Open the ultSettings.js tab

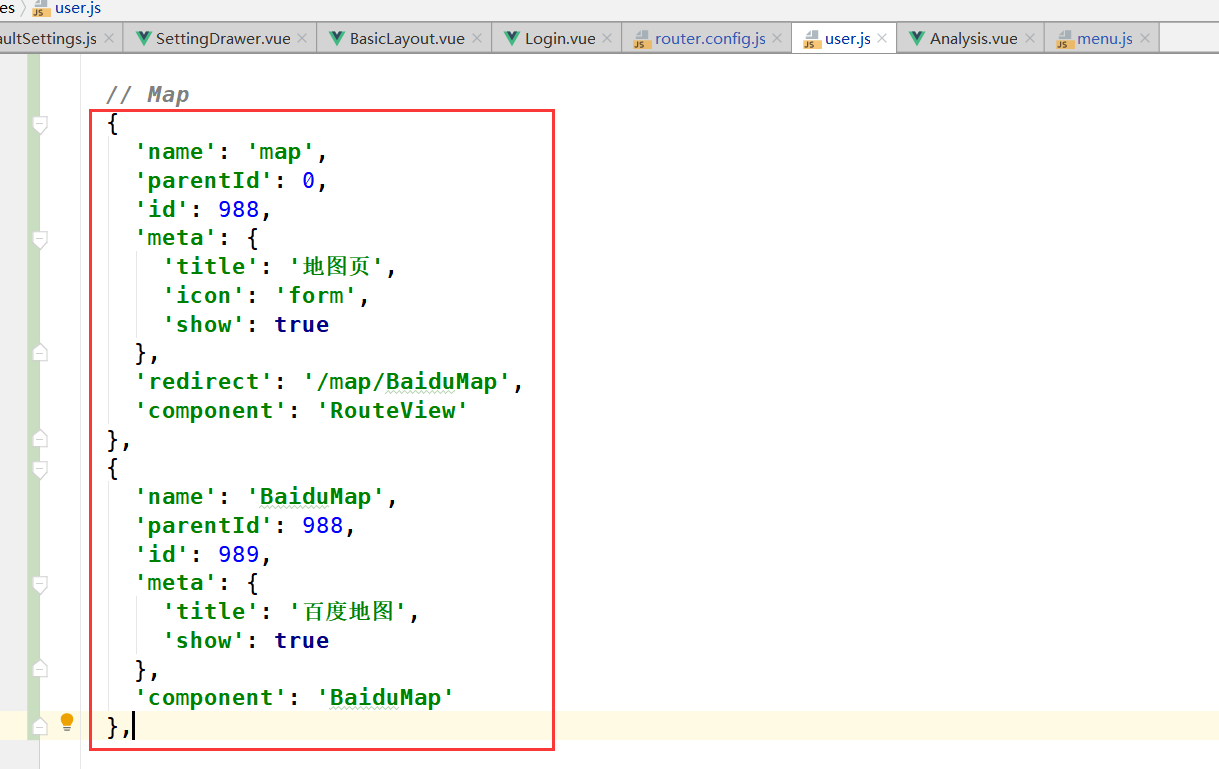pos(48,37)
